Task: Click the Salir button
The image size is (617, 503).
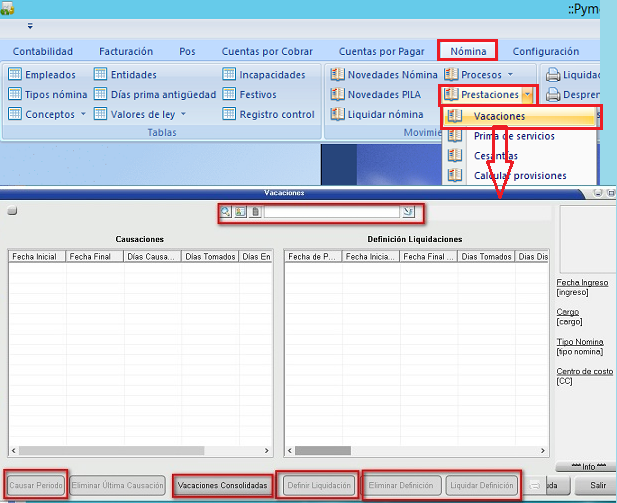Action: (x=598, y=486)
